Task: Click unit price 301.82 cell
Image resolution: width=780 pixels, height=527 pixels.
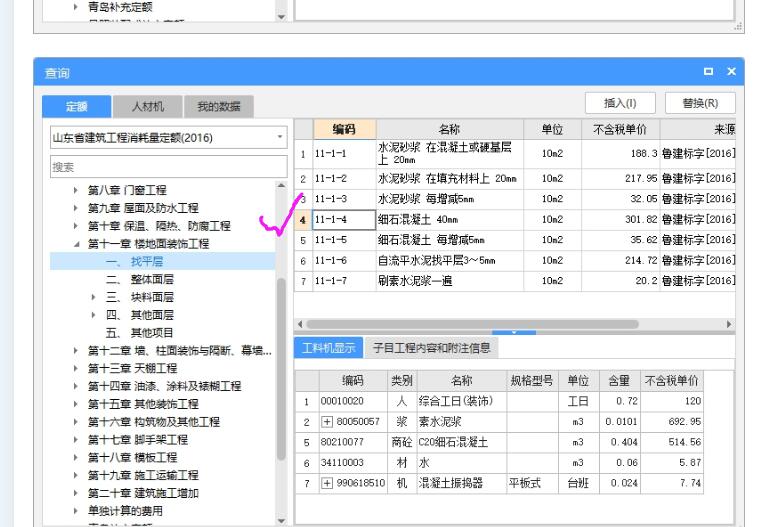Action: (620, 219)
